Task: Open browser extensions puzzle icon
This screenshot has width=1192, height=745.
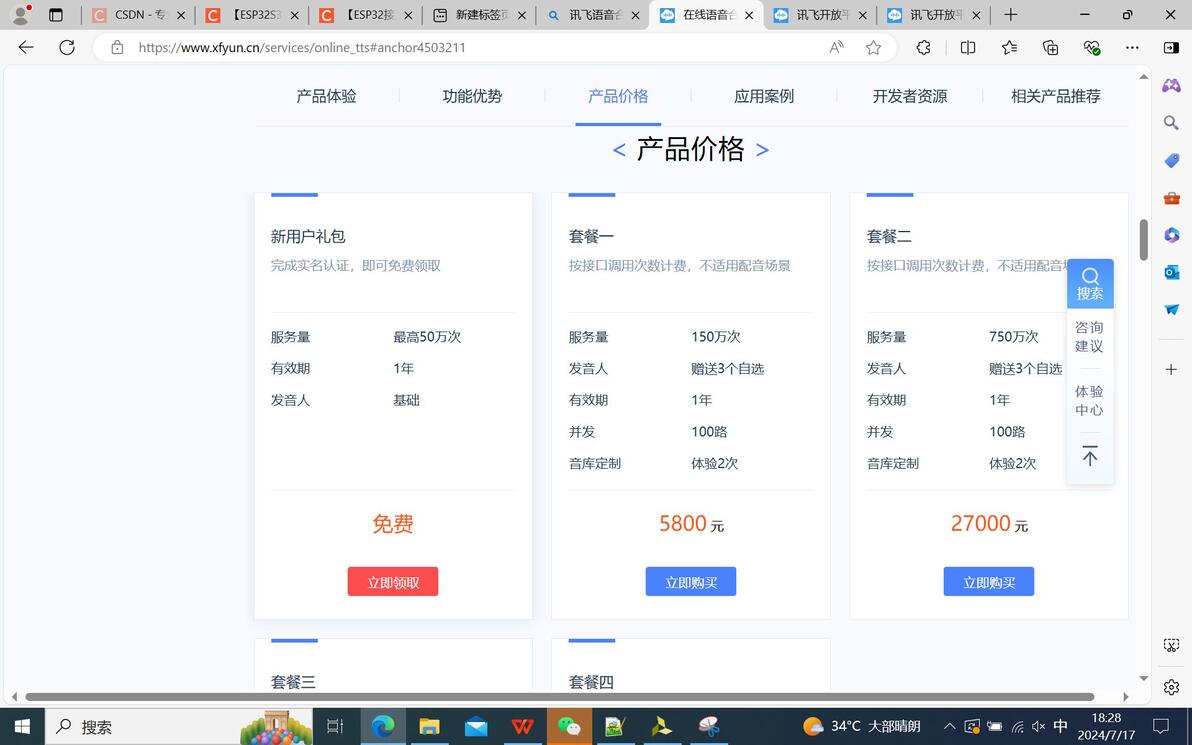Action: pos(923,47)
